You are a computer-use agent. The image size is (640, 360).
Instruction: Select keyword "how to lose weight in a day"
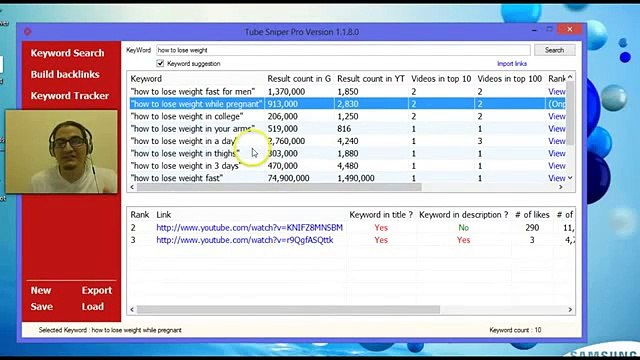tap(183, 141)
